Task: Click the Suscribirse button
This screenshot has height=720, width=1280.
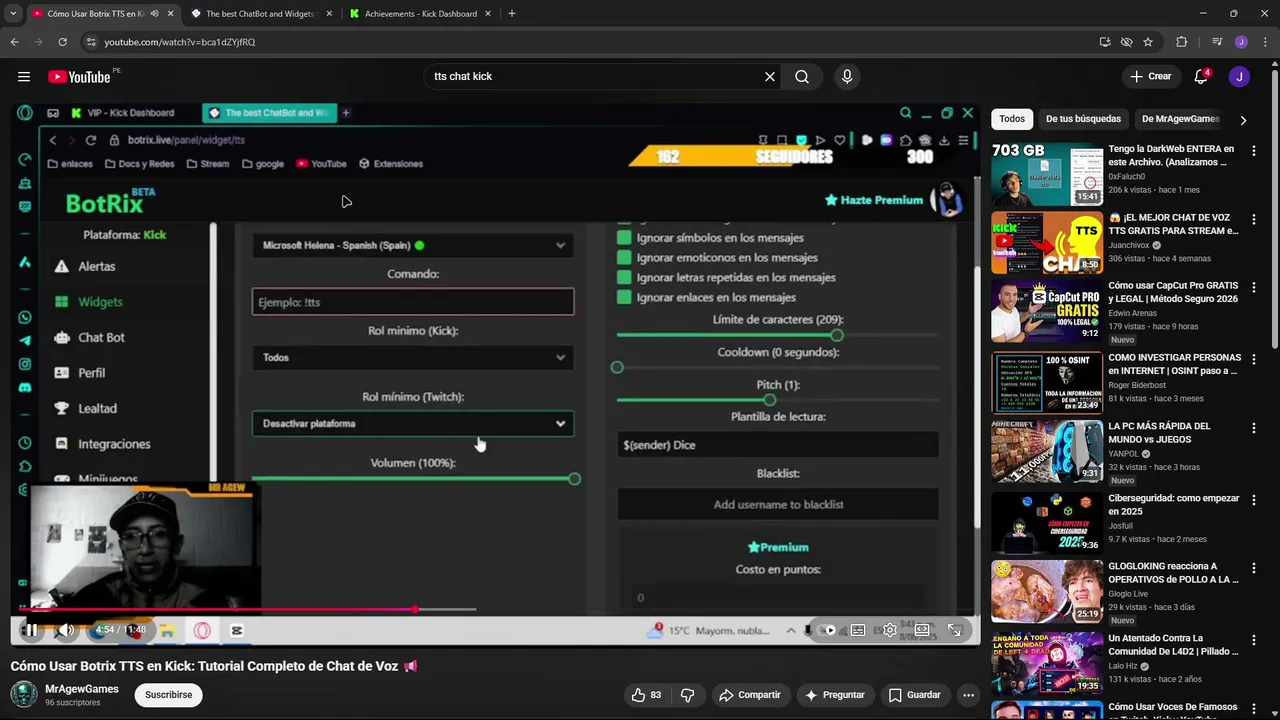Action: (168, 695)
